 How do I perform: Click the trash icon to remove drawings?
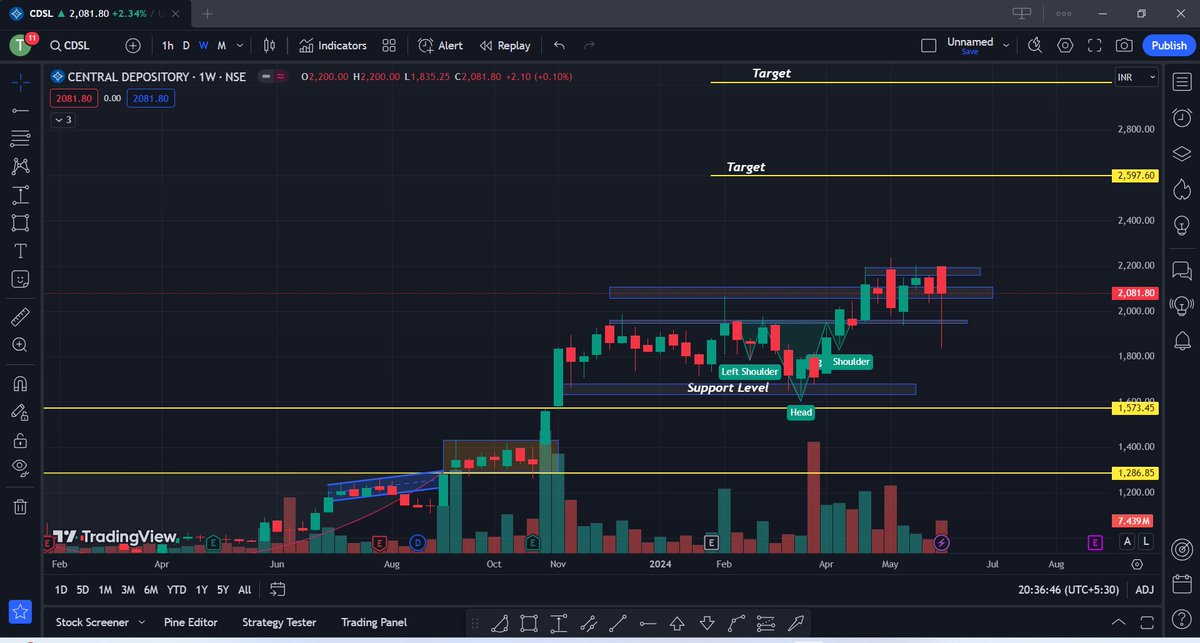pyautogui.click(x=20, y=507)
